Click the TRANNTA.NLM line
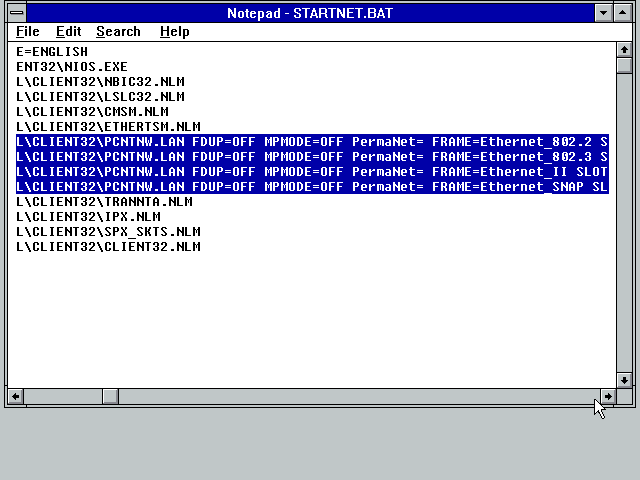Viewport: 640px width, 480px height. pyautogui.click(x=104, y=202)
